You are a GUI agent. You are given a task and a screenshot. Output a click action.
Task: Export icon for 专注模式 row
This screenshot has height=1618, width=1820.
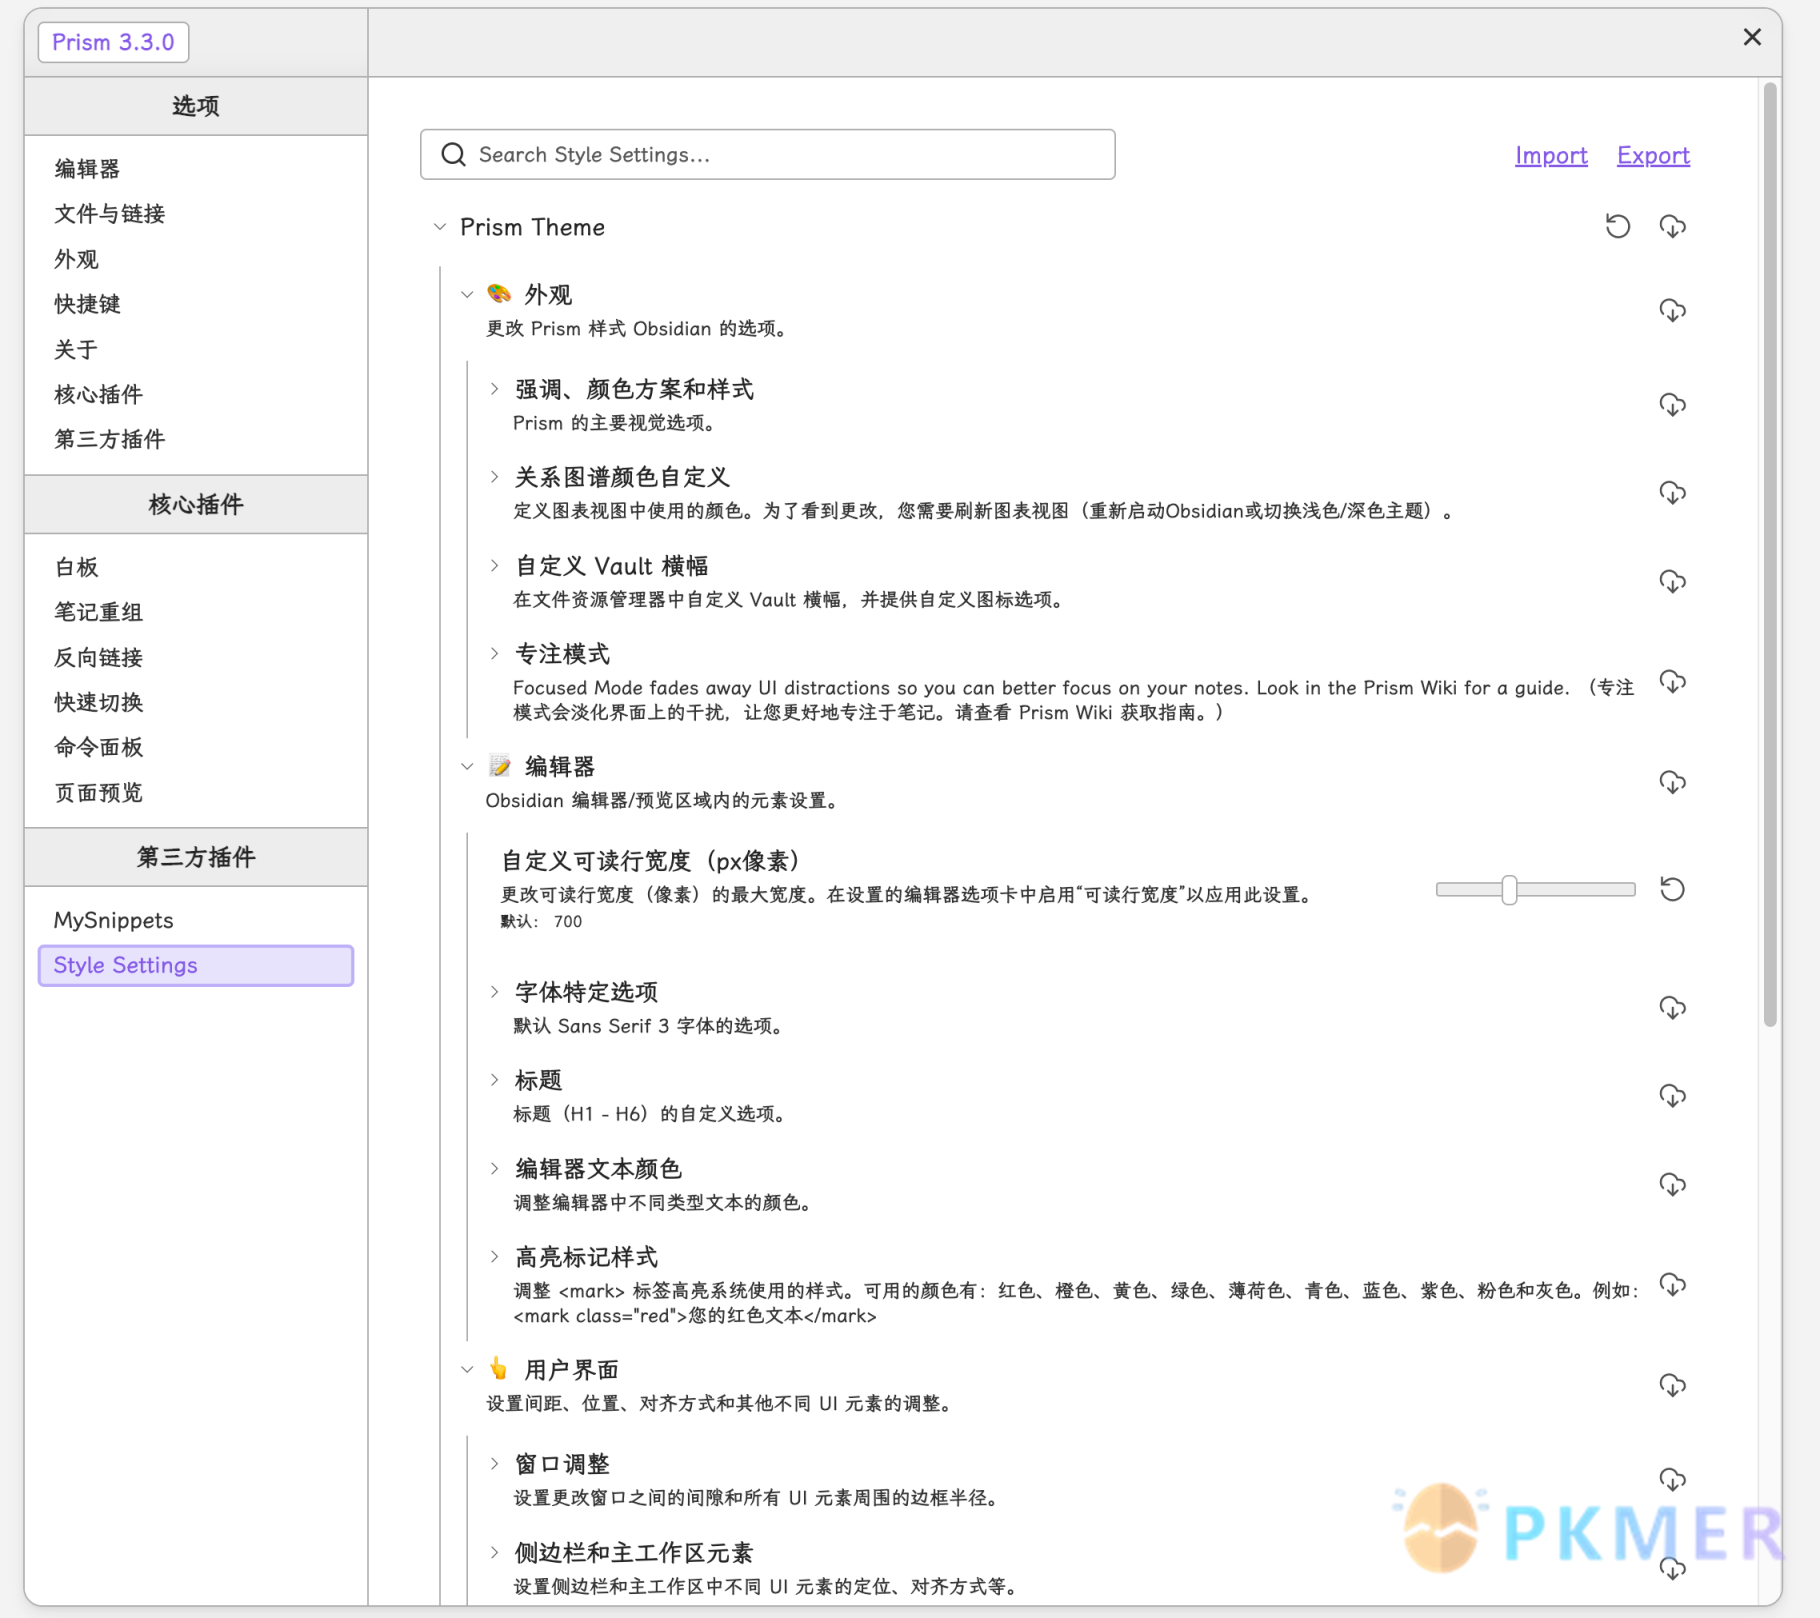(x=1672, y=682)
